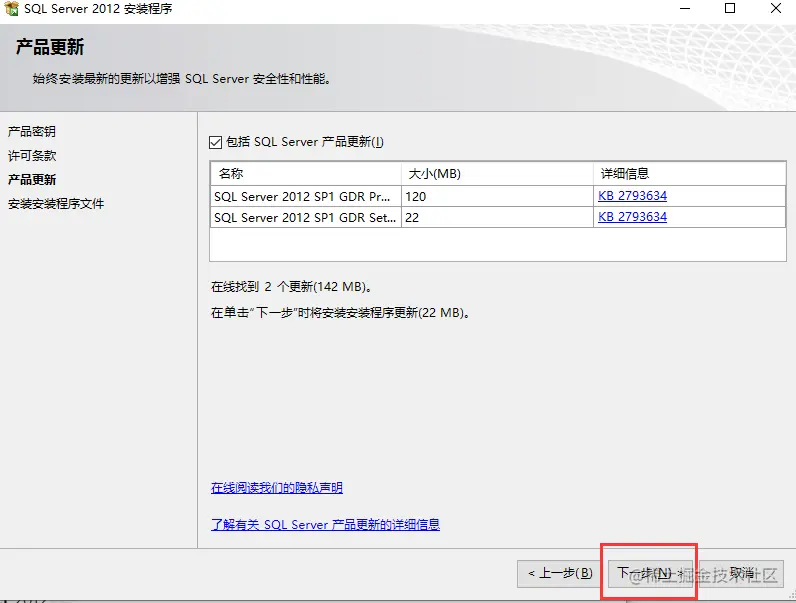This screenshot has width=796, height=603.
Task: Click the 名称 column header
Action: 306,174
